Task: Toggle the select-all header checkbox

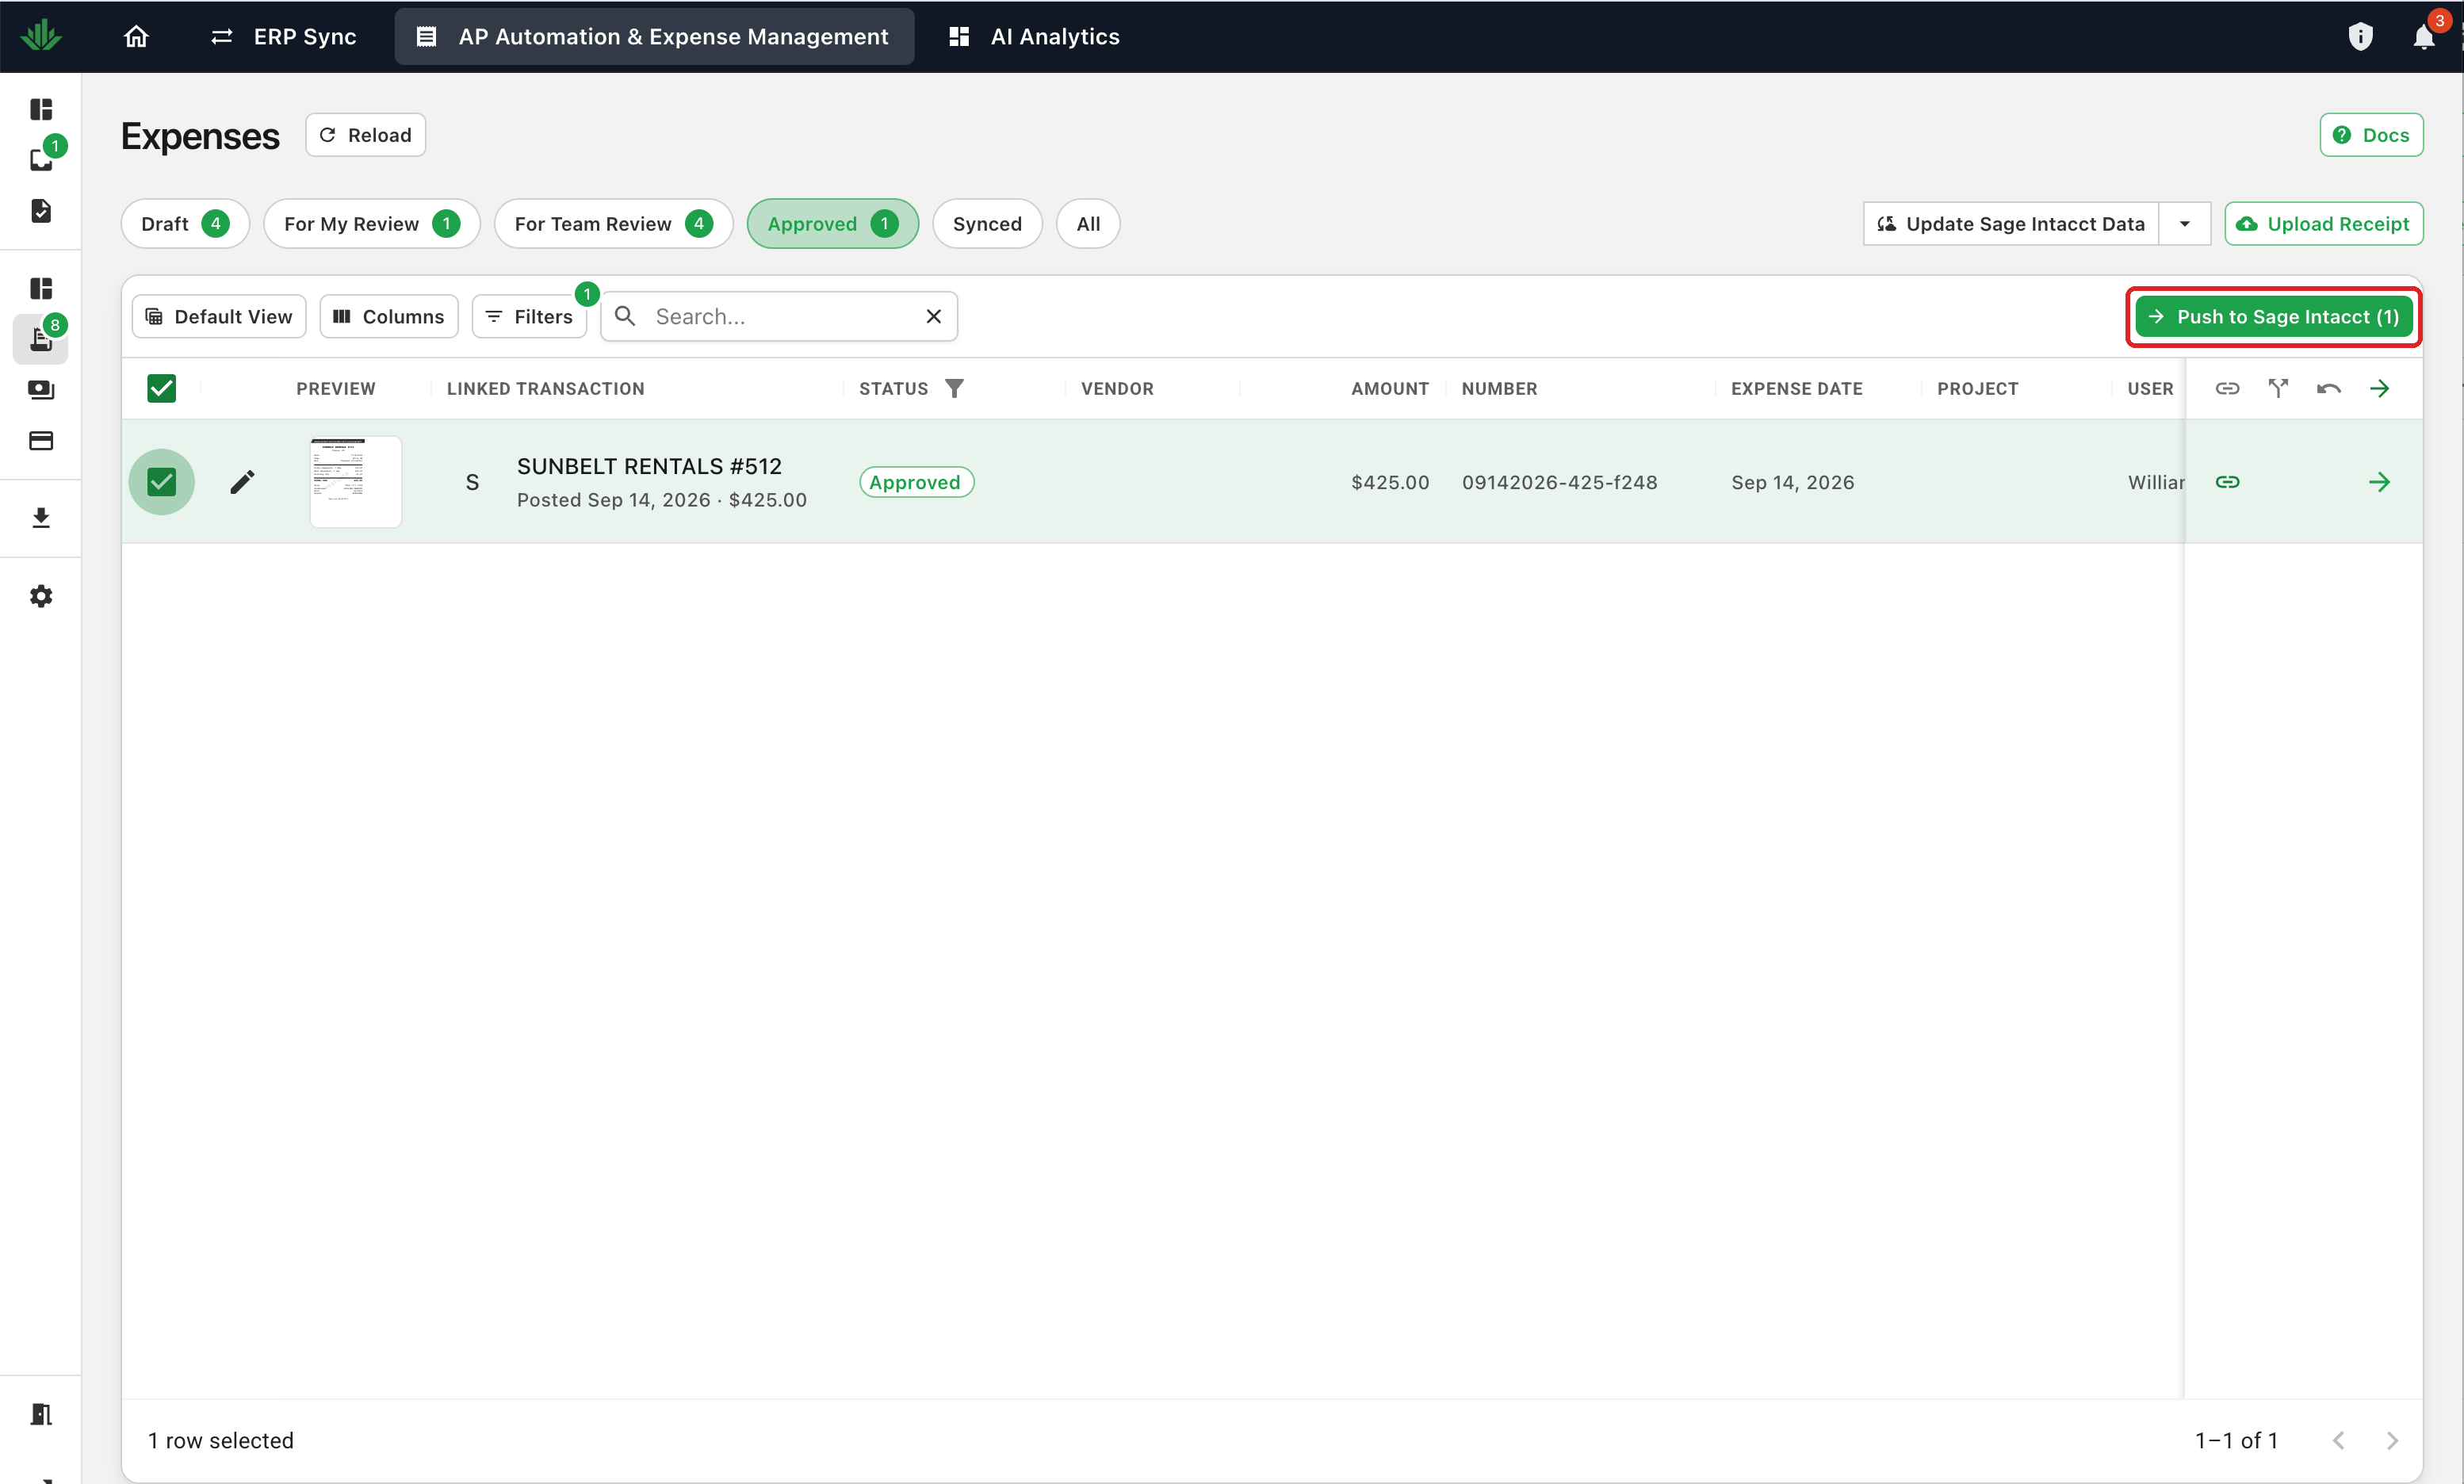Action: point(161,388)
